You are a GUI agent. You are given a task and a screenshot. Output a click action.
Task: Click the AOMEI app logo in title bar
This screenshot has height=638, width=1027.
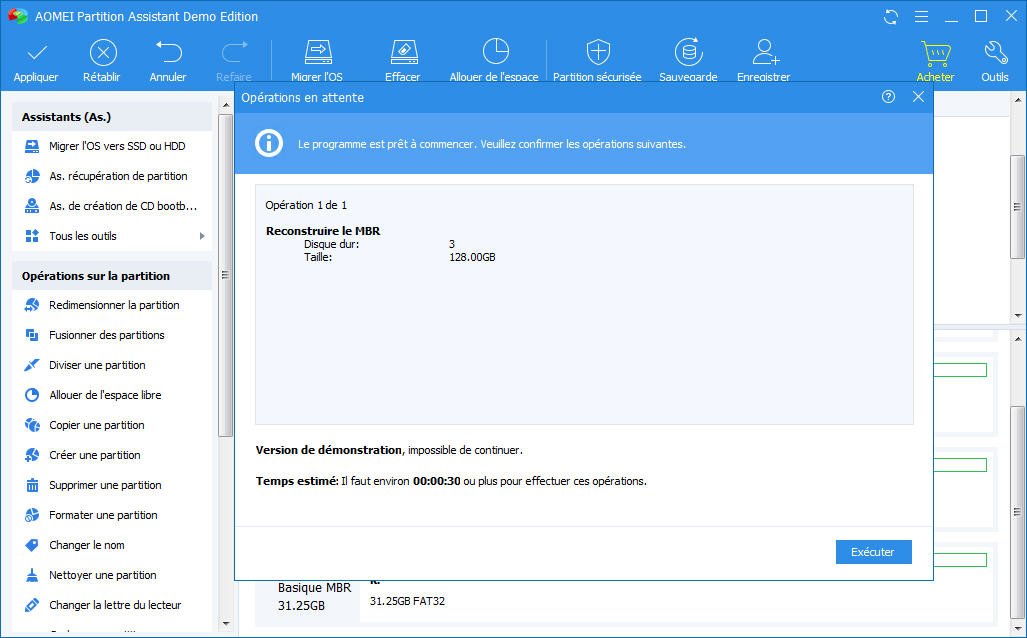click(18, 16)
